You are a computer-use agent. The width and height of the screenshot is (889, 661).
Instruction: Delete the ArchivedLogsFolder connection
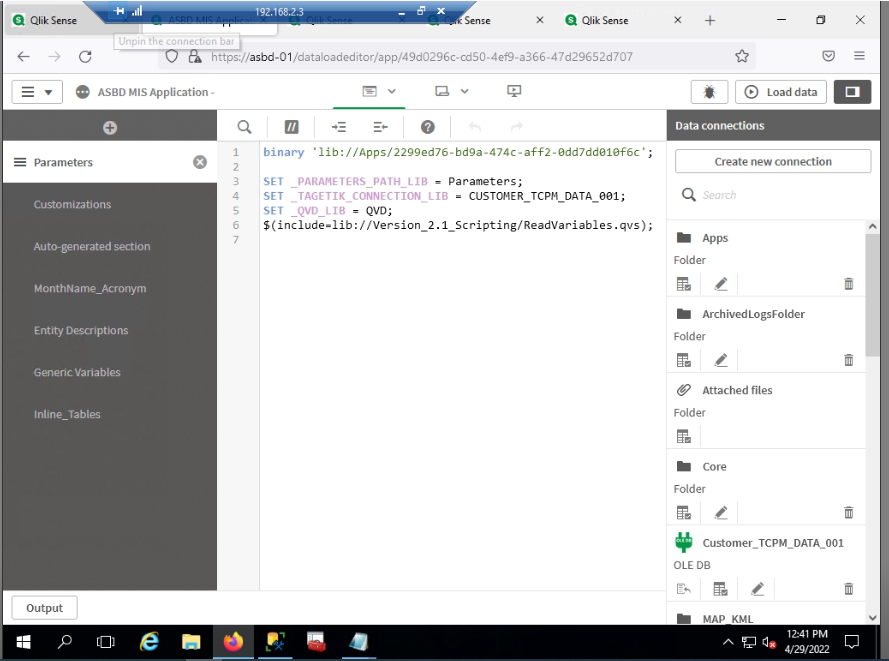[x=848, y=360]
